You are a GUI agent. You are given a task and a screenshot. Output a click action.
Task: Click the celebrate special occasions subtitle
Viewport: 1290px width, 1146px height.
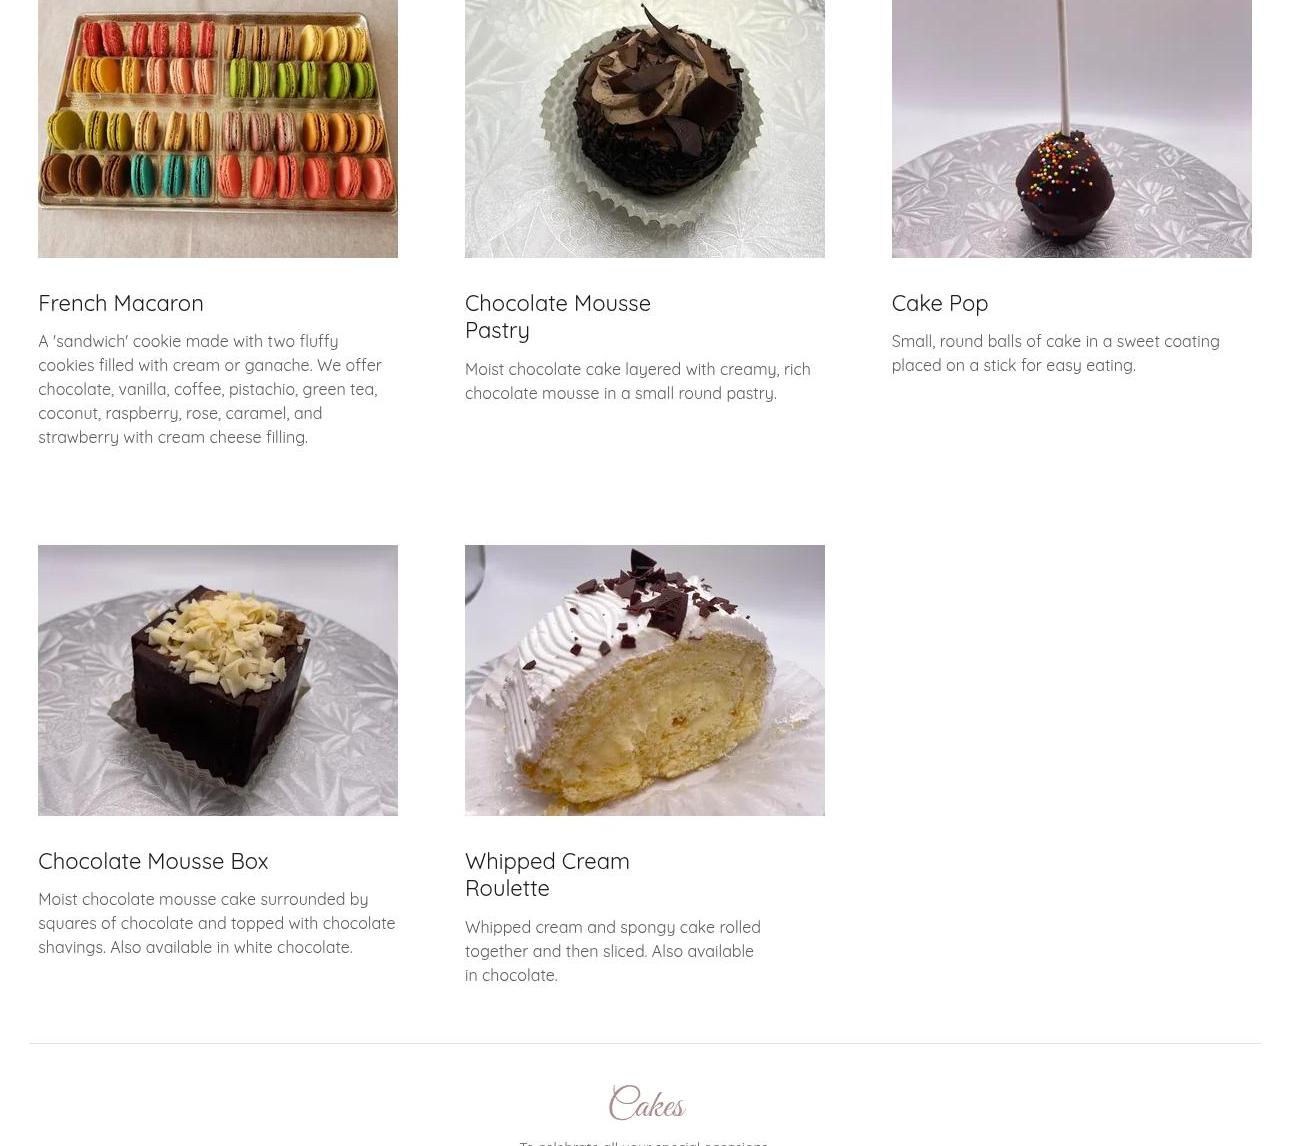[644, 1142]
